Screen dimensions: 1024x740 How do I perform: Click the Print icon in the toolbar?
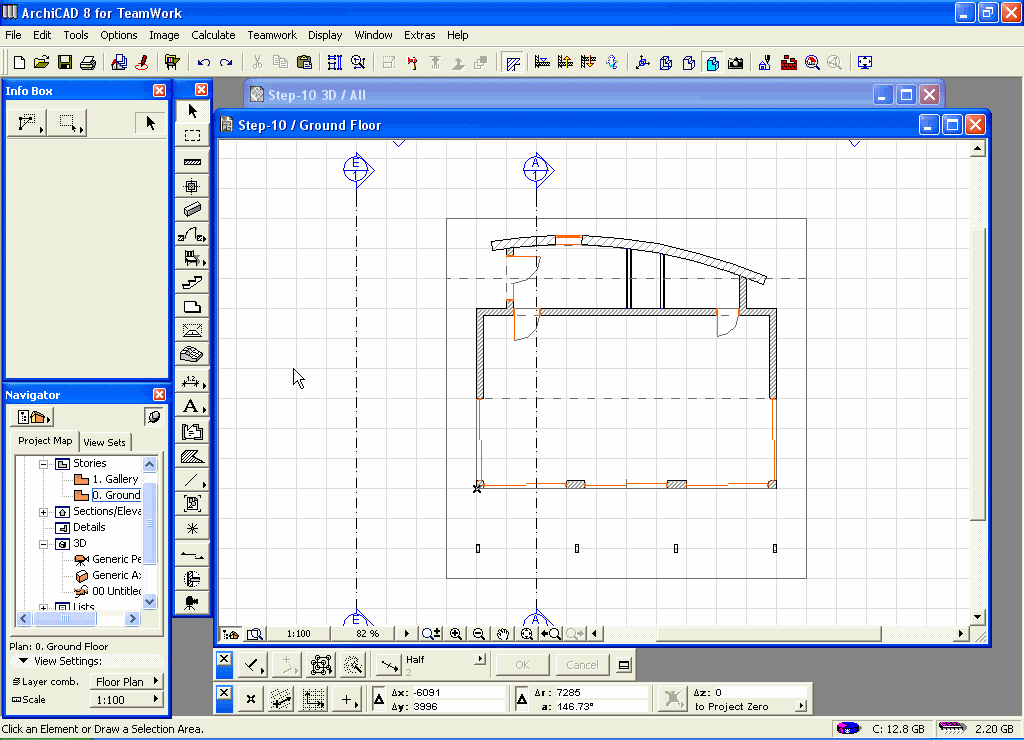[x=88, y=63]
